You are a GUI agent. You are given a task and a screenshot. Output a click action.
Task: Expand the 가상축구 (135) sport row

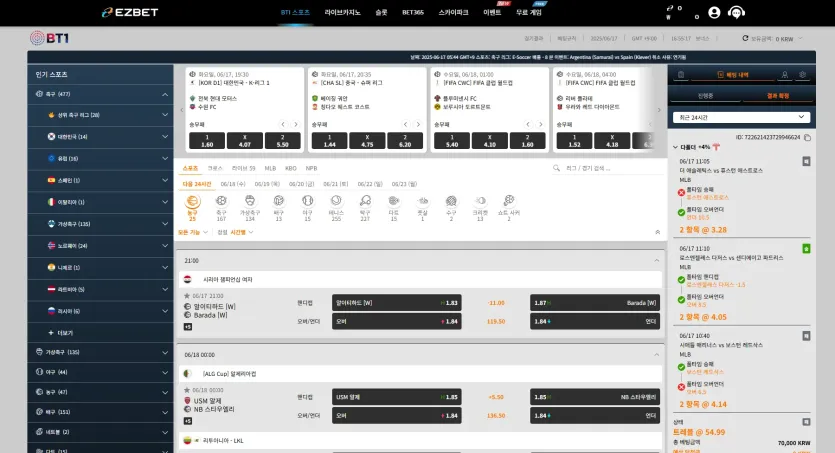click(100, 352)
